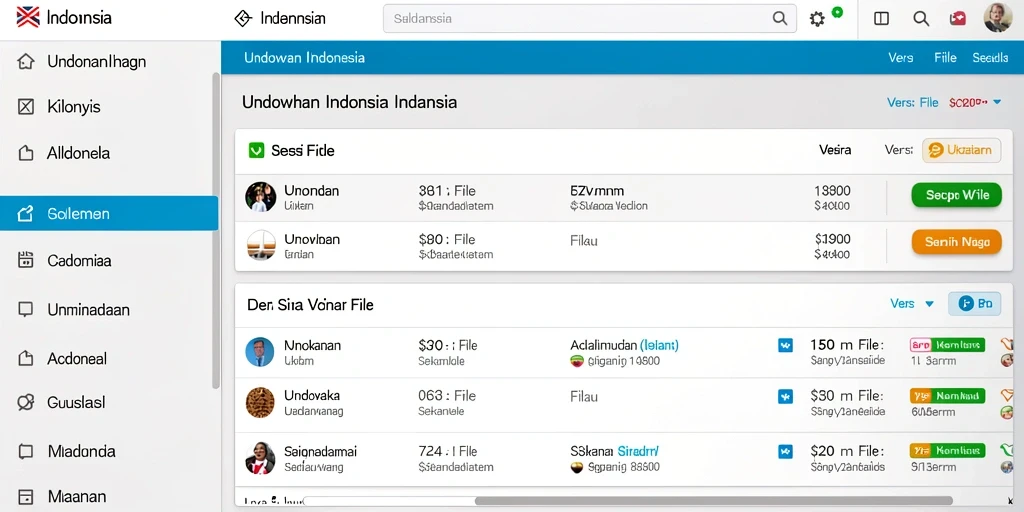Click the icon beside Acdoneal

pyautogui.click(x=25, y=358)
